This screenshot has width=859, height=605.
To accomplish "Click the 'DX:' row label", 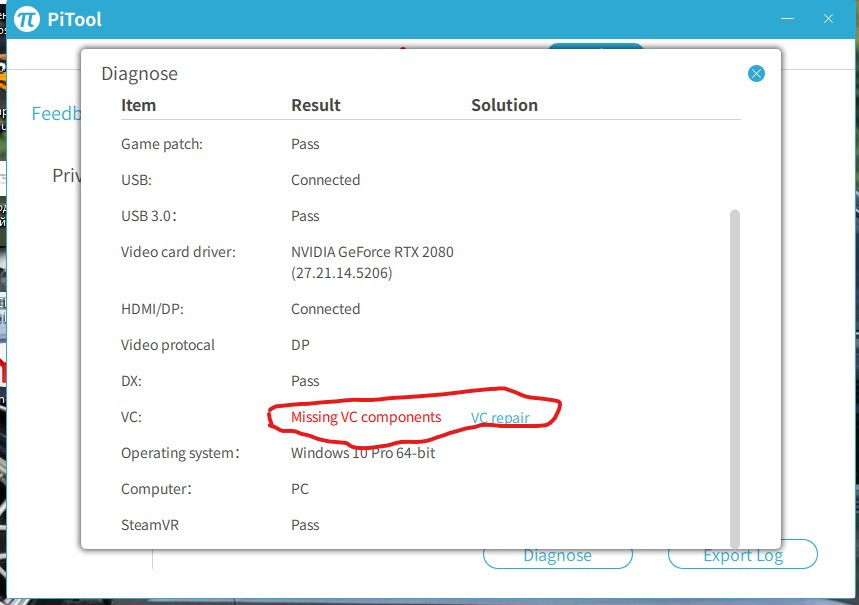I will tap(131, 381).
